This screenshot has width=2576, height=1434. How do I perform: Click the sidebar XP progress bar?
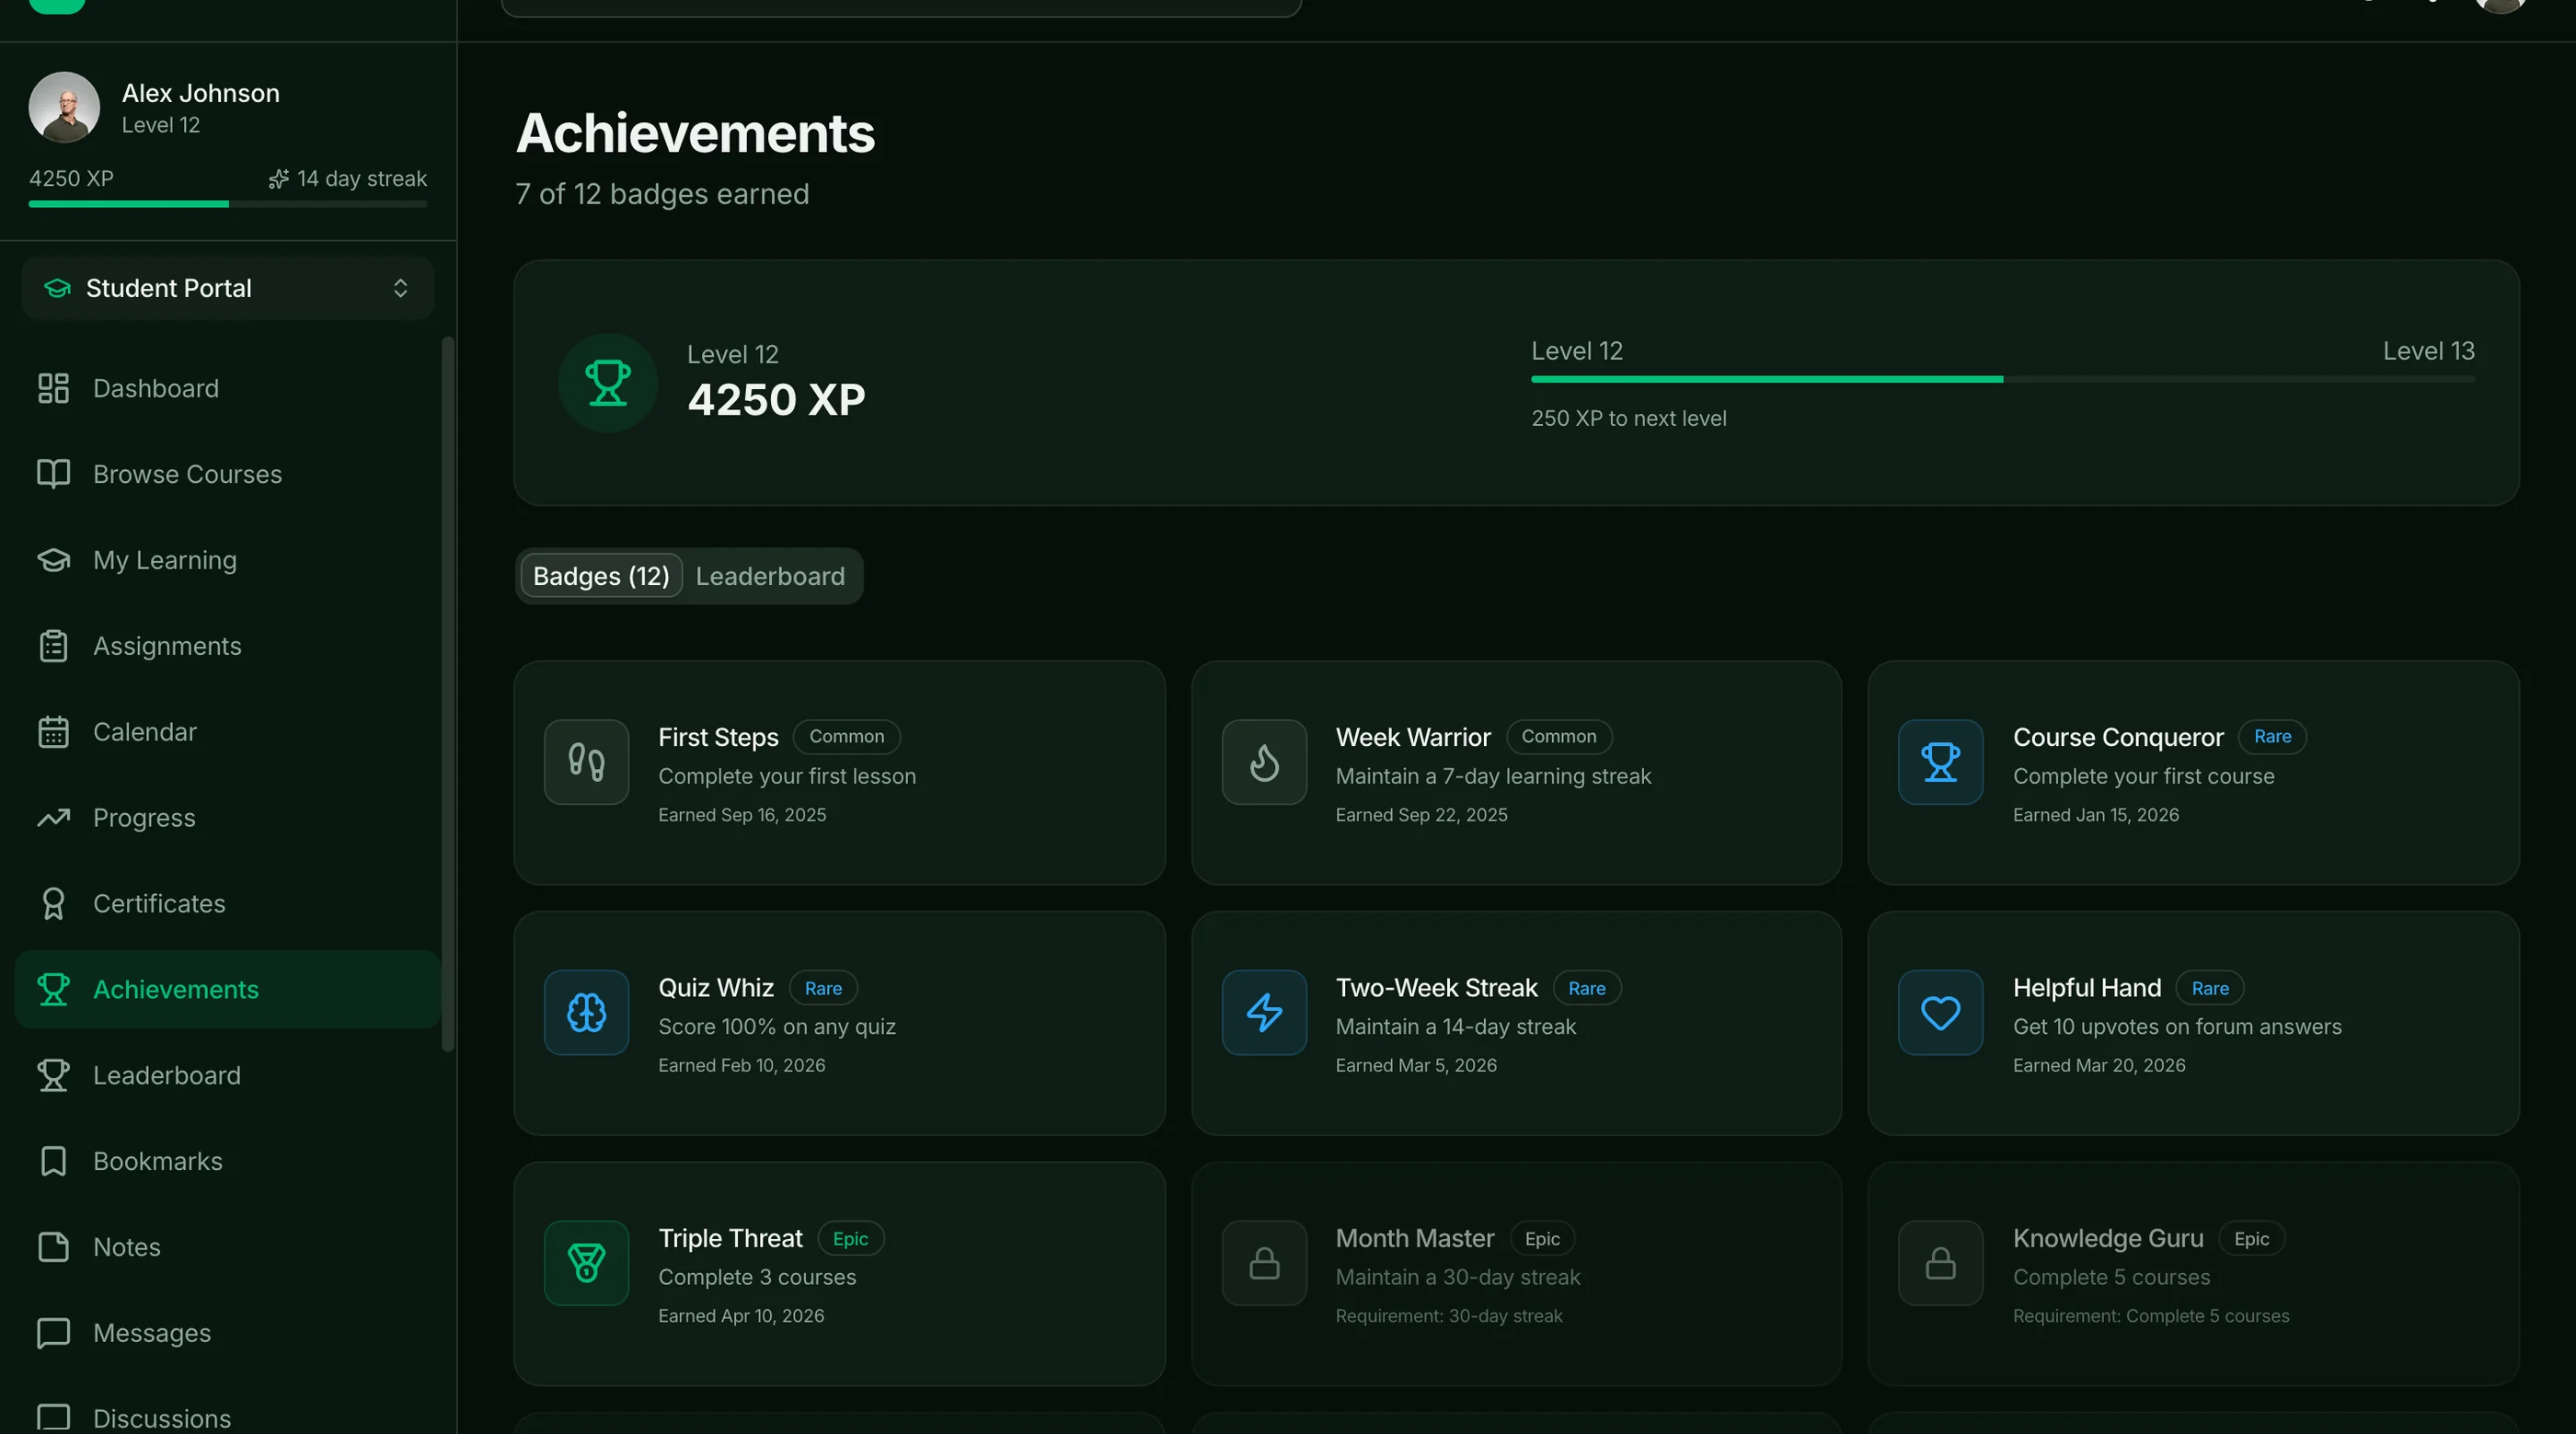[228, 204]
